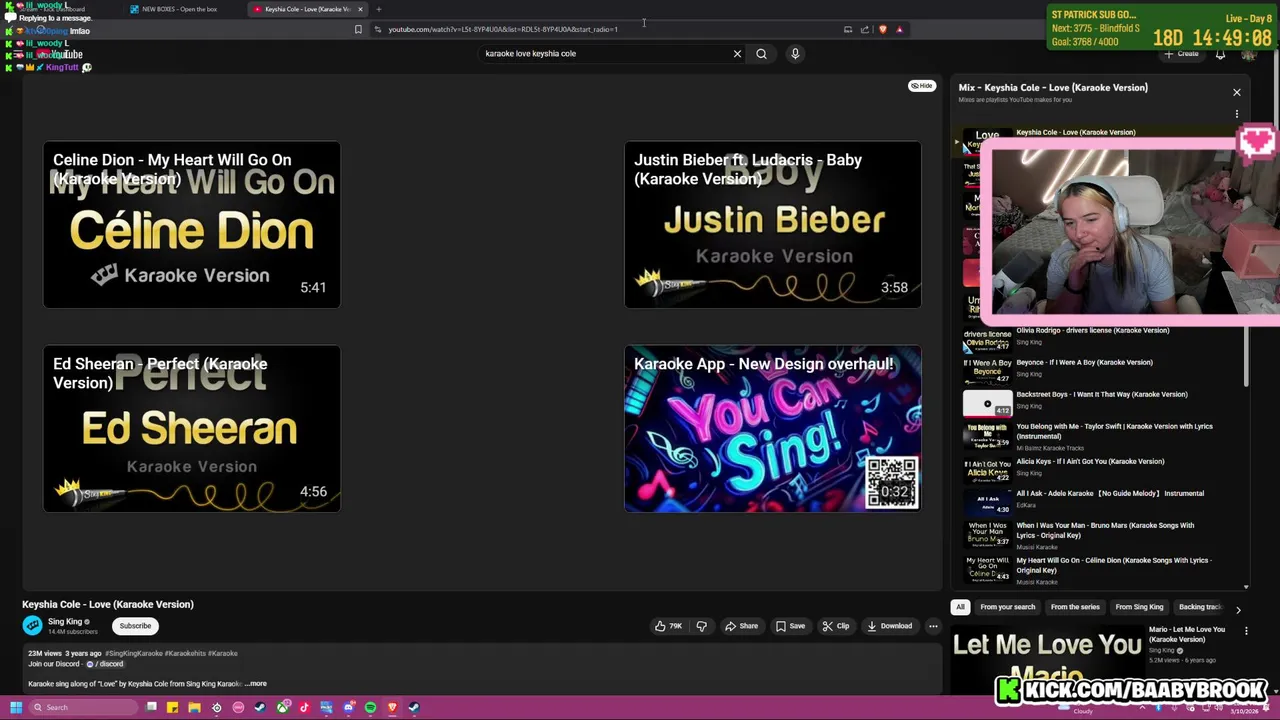Create a Clip with the scissors icon
This screenshot has width=1280, height=720.
pyautogui.click(x=835, y=626)
